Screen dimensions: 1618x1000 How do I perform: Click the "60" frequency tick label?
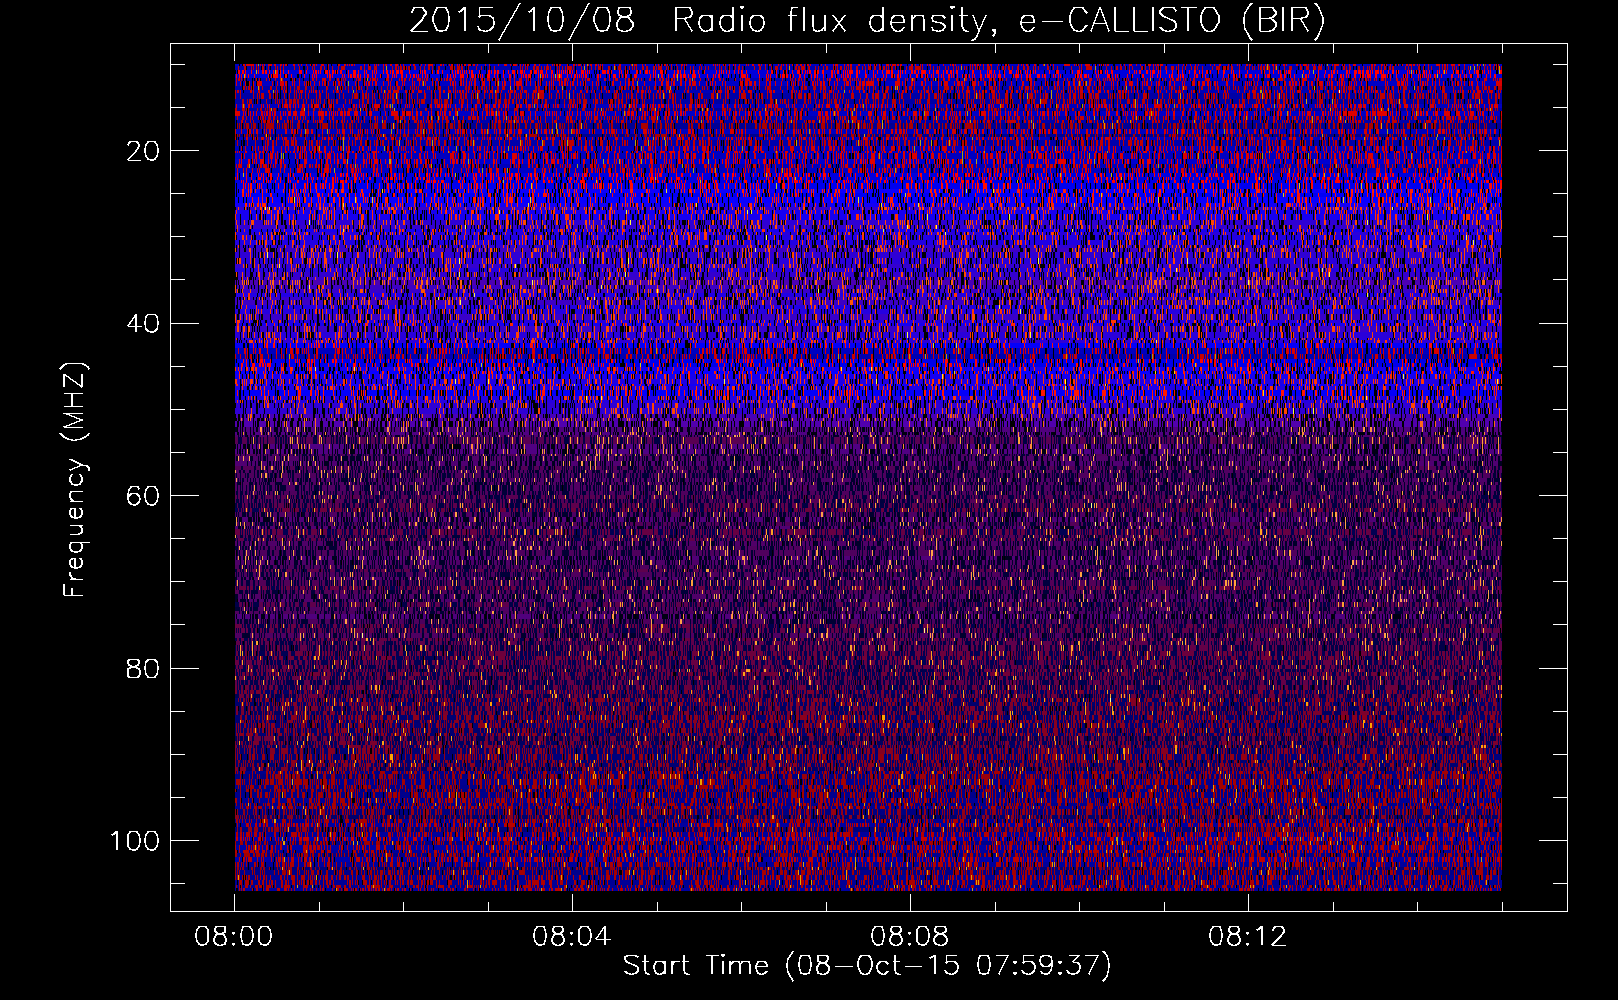click(x=143, y=496)
